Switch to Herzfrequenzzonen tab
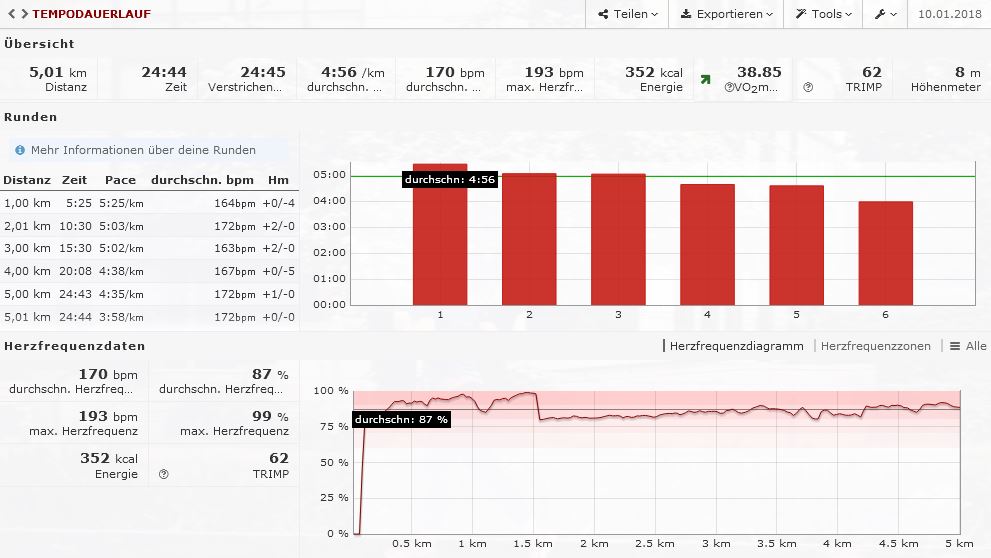Screen dimensions: 991x558 (875, 346)
